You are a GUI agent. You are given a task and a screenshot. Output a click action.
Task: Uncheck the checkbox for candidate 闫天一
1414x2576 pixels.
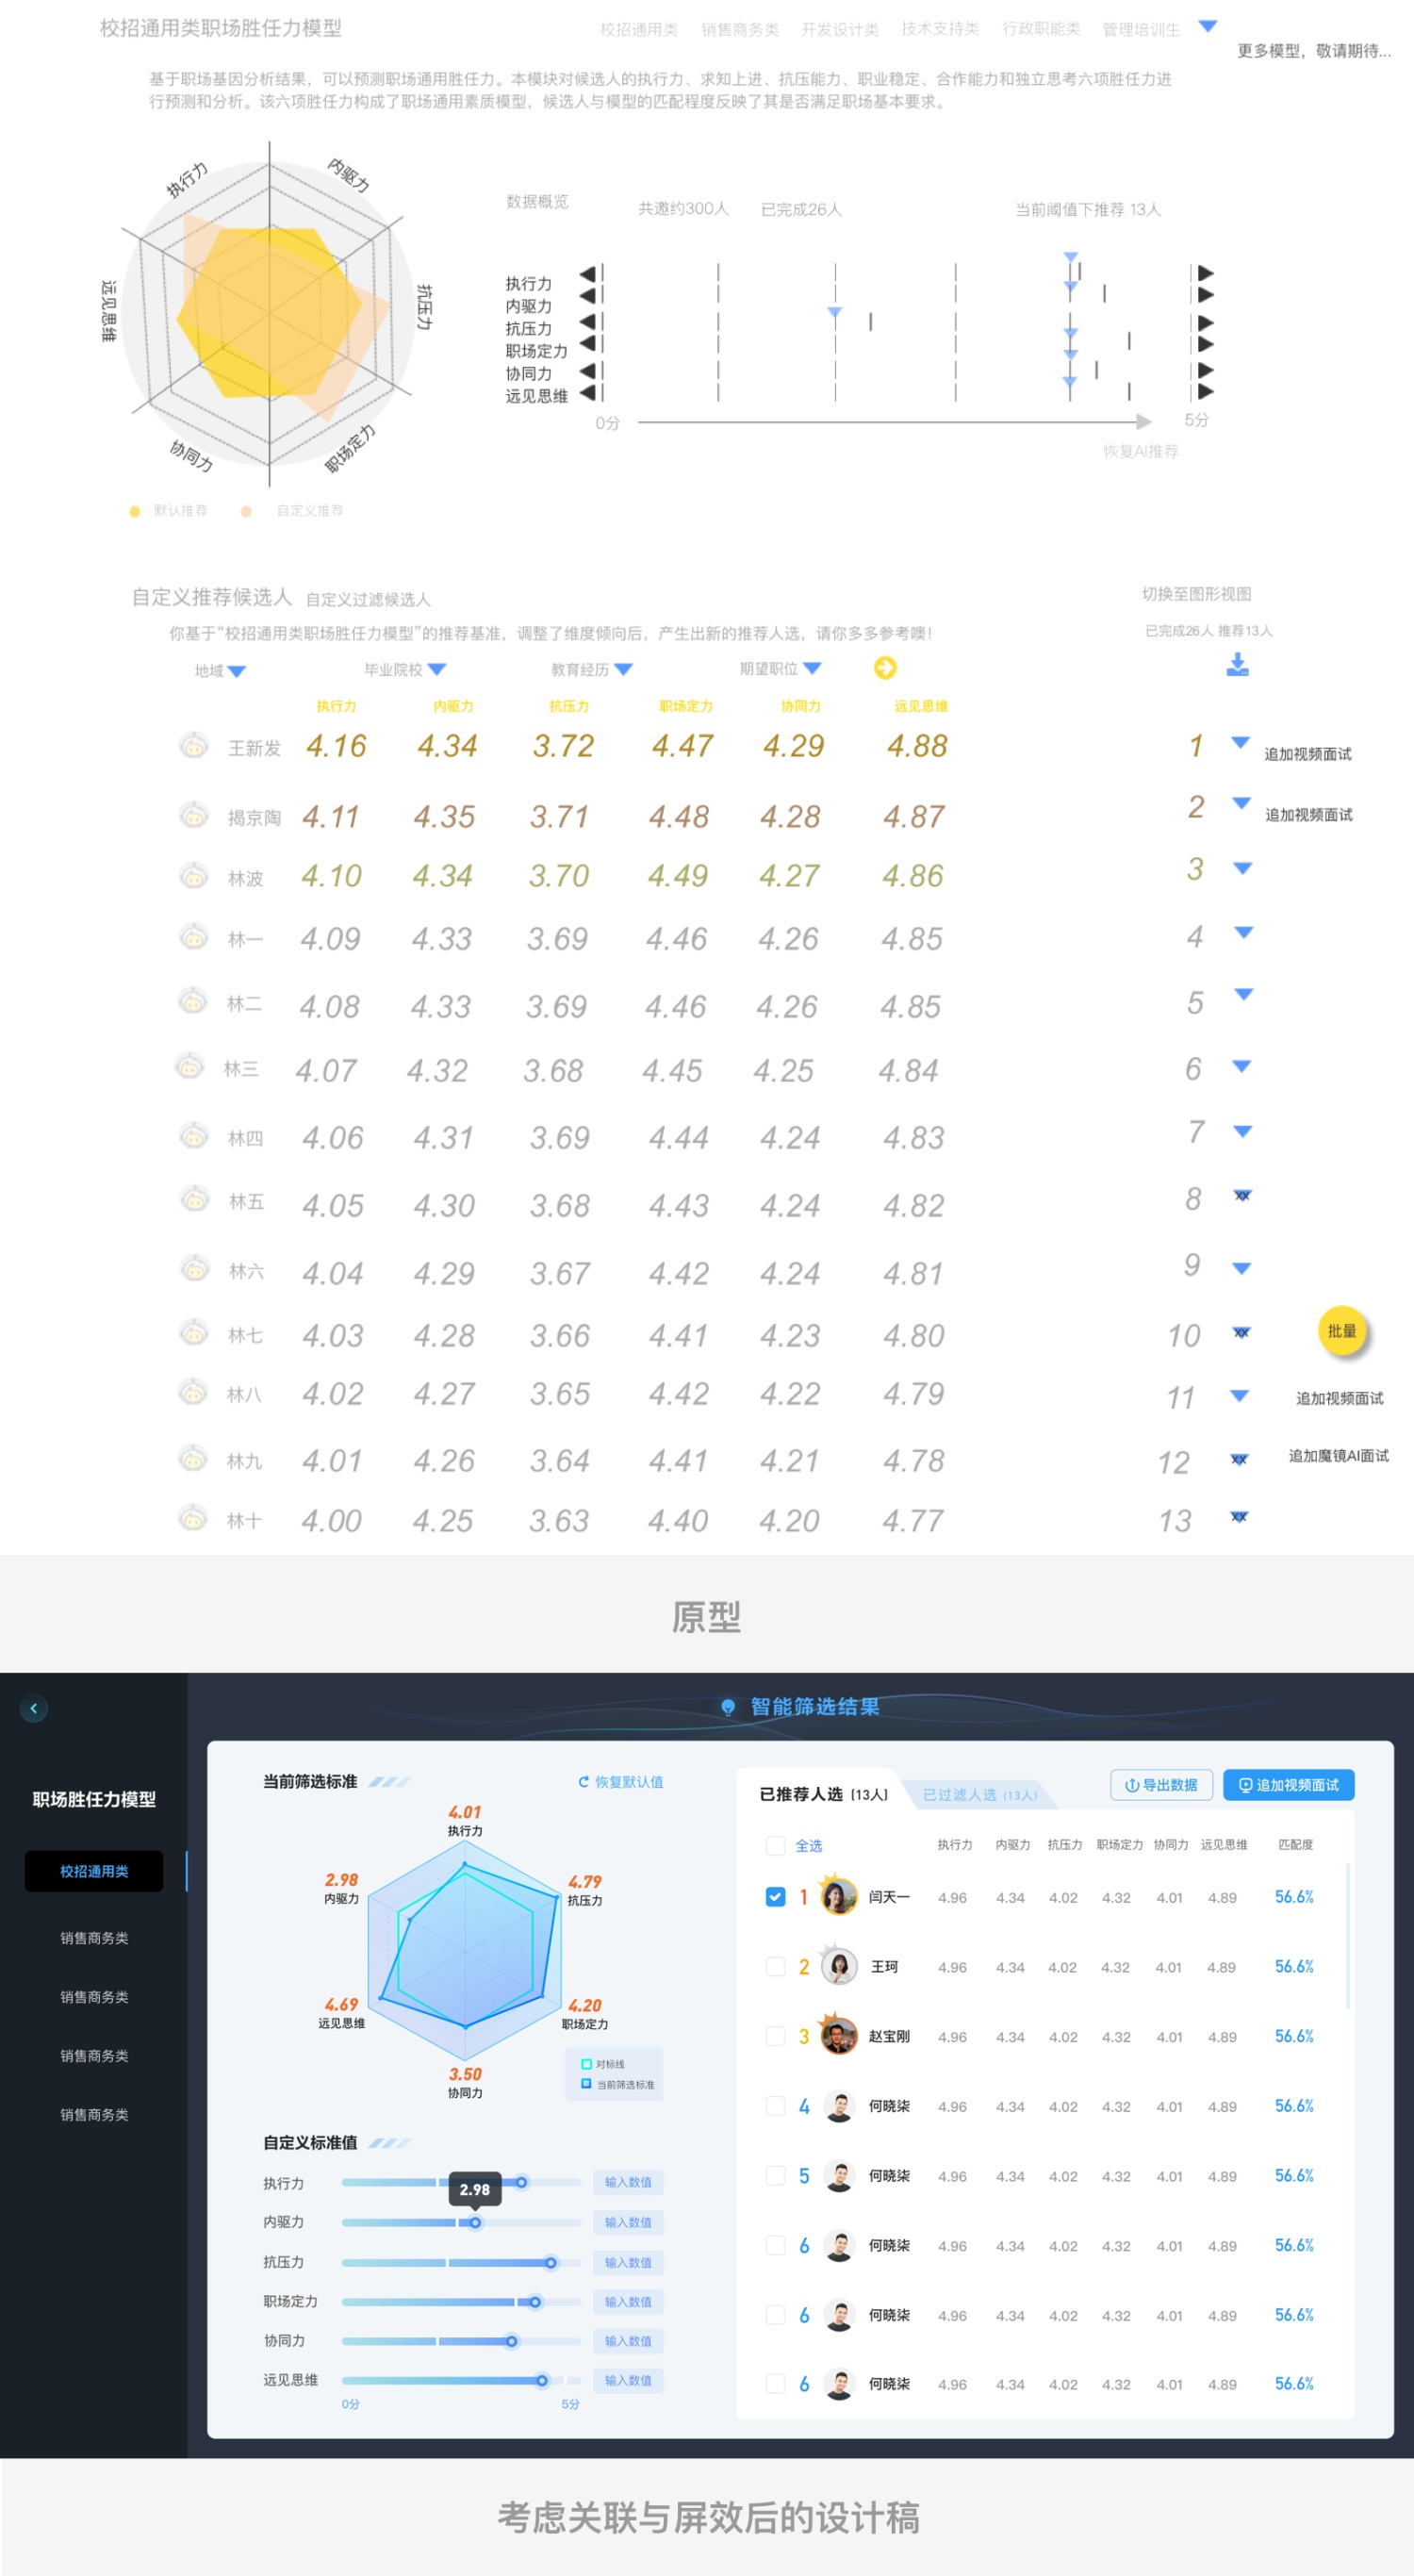pos(775,1896)
